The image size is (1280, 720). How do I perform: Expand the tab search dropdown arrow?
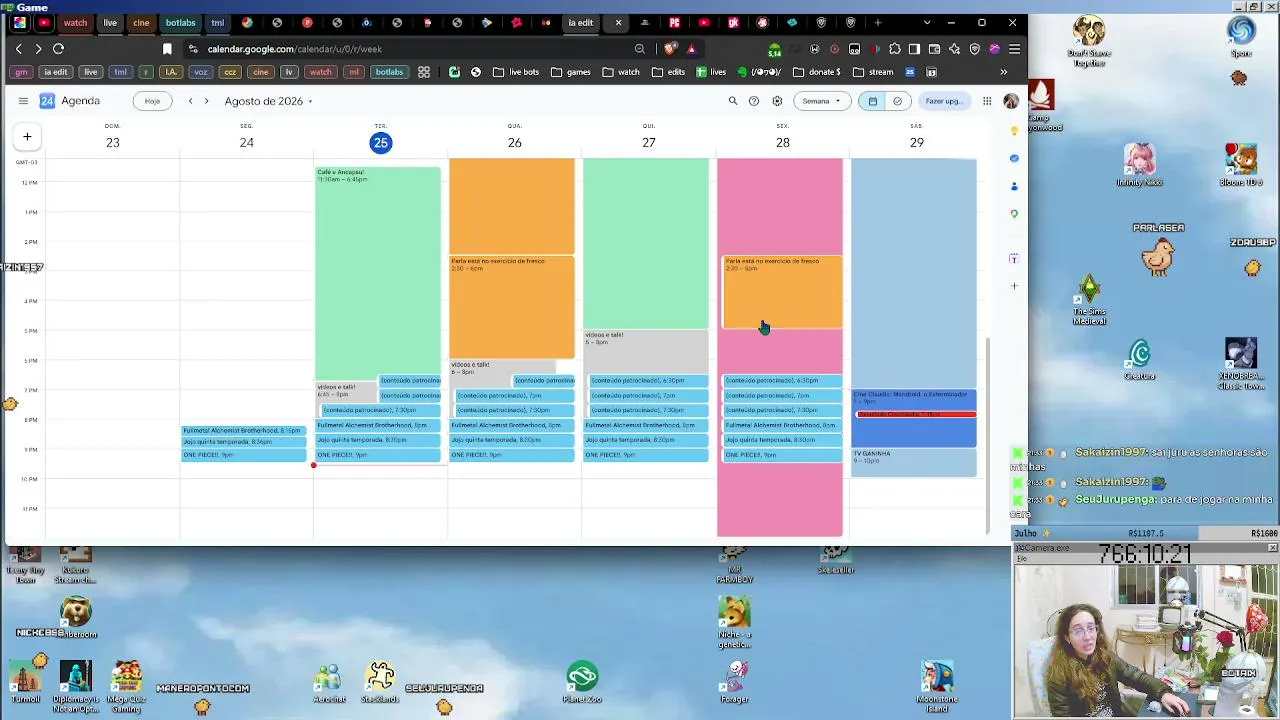[x=926, y=22]
